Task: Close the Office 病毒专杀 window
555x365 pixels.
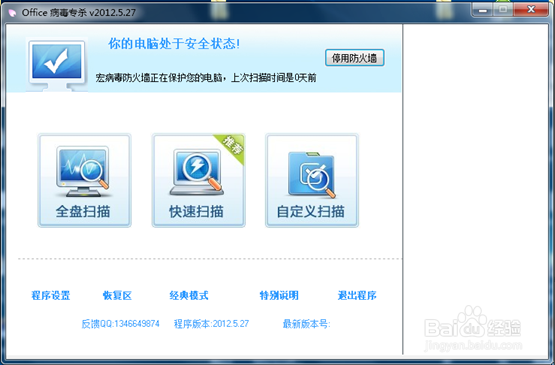Action: (x=531, y=10)
